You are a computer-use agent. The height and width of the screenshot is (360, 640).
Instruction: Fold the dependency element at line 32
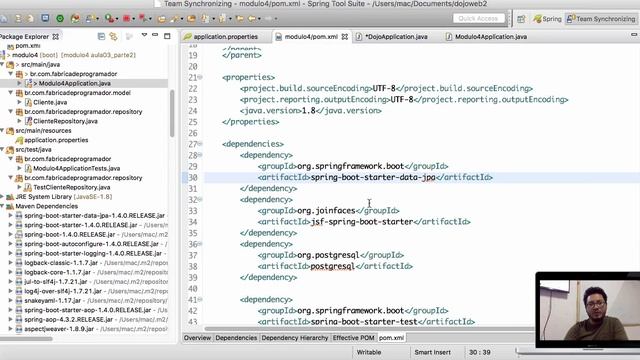coord(200,200)
